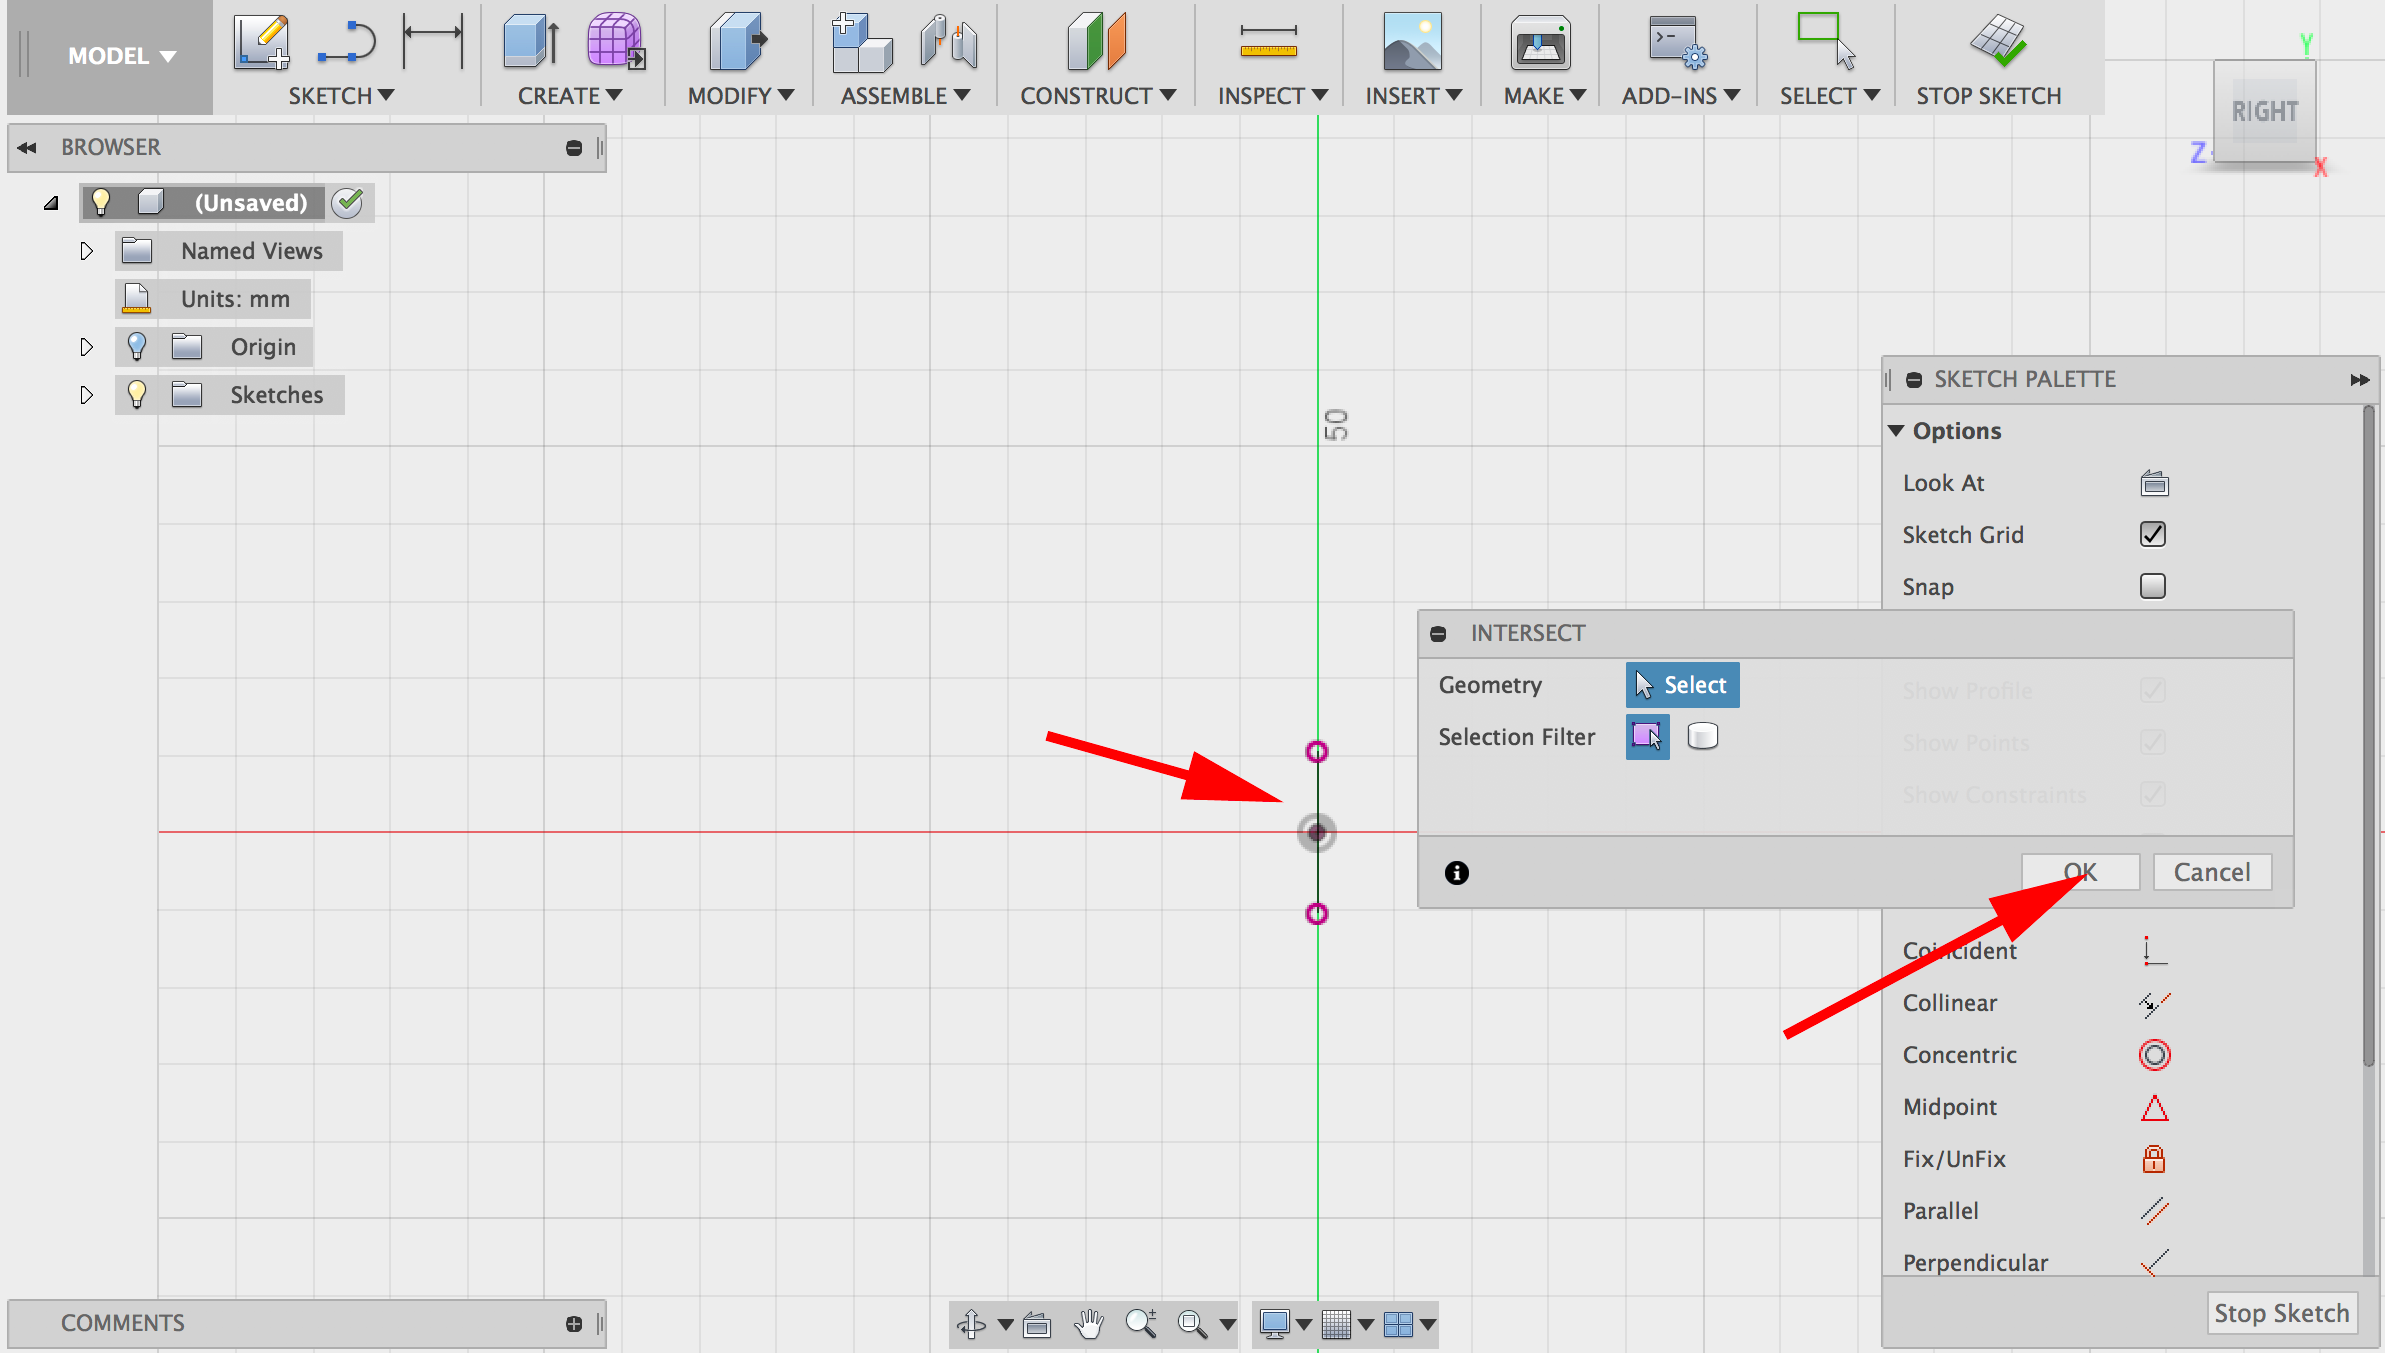Select the Pan hand navigation icon
The image size is (2385, 1353).
point(1088,1324)
